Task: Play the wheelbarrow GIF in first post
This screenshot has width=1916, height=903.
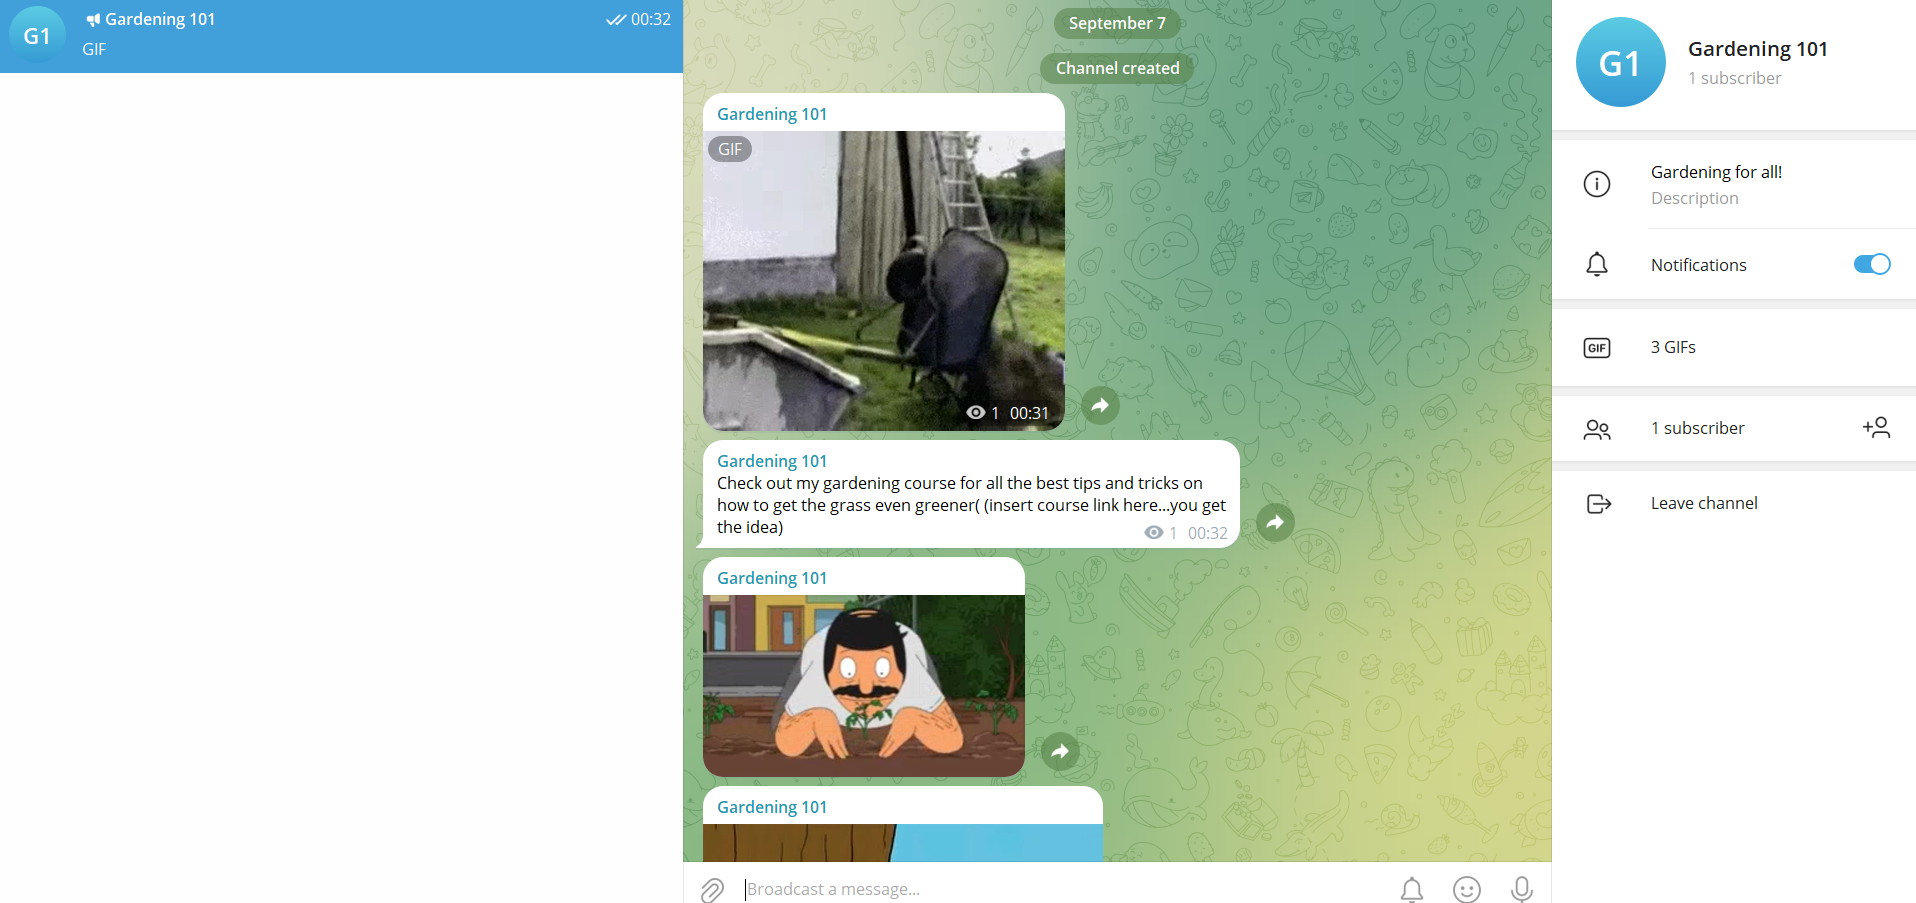Action: 884,281
